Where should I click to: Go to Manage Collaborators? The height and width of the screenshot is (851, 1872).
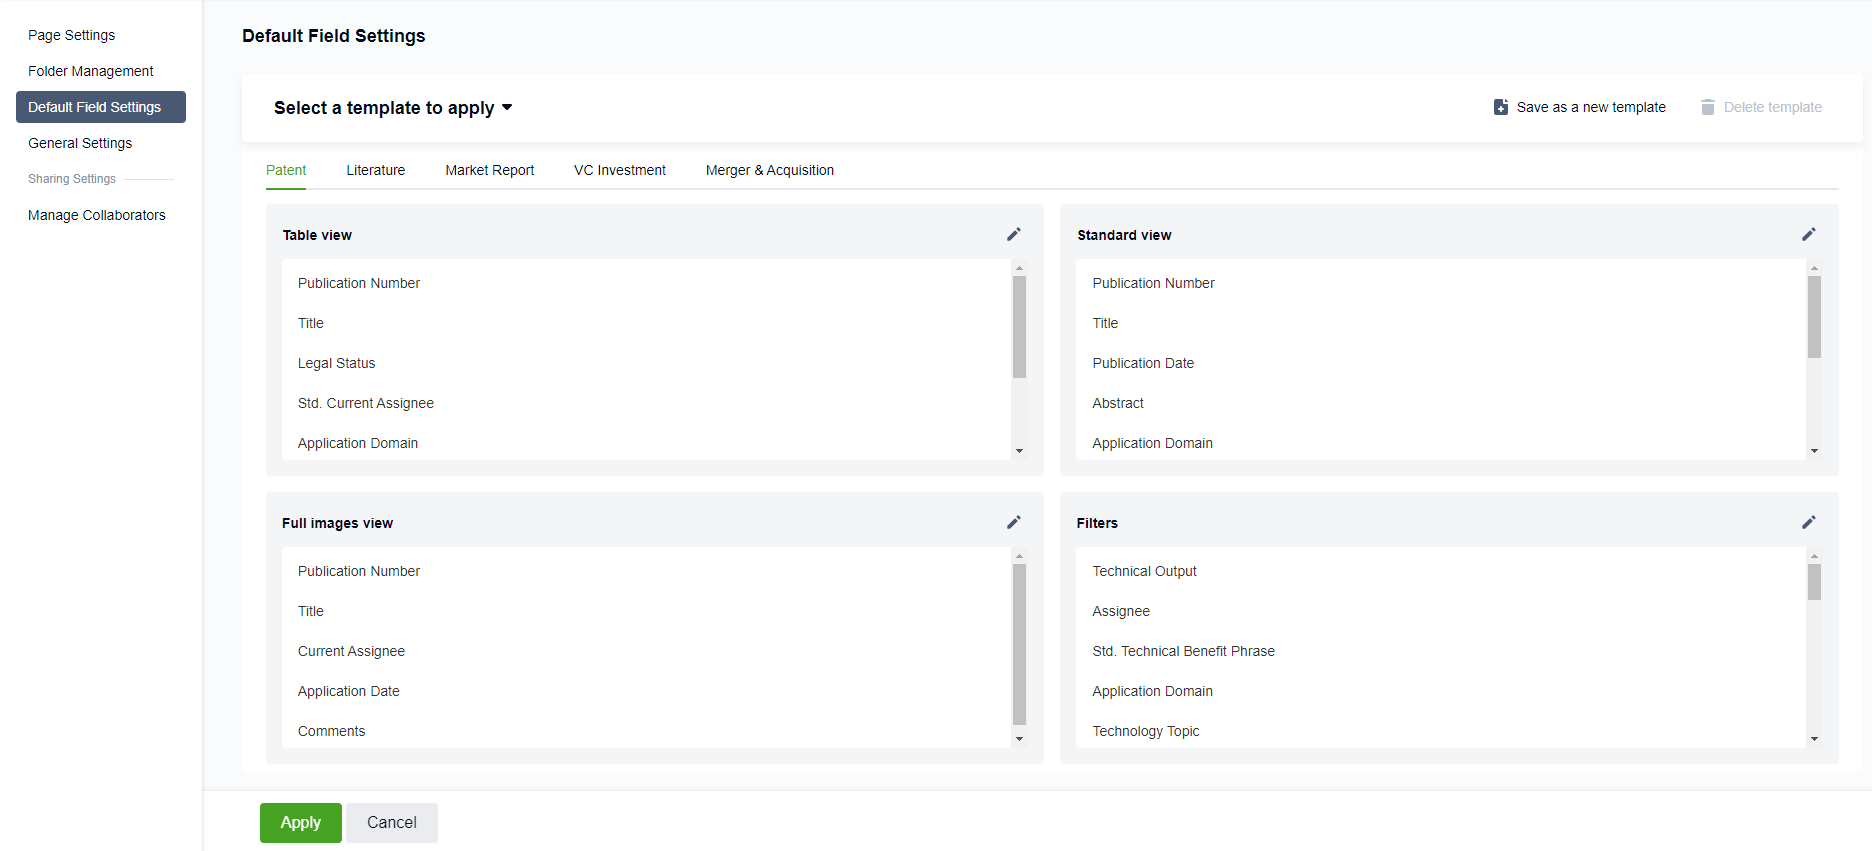[96, 215]
